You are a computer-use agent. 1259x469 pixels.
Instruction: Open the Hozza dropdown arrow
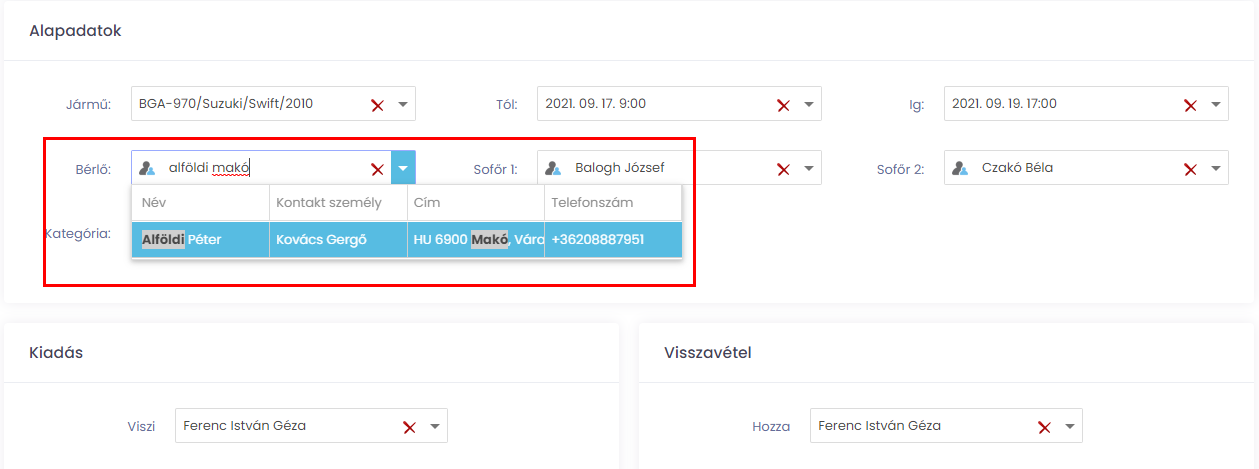pyautogui.click(x=1070, y=426)
